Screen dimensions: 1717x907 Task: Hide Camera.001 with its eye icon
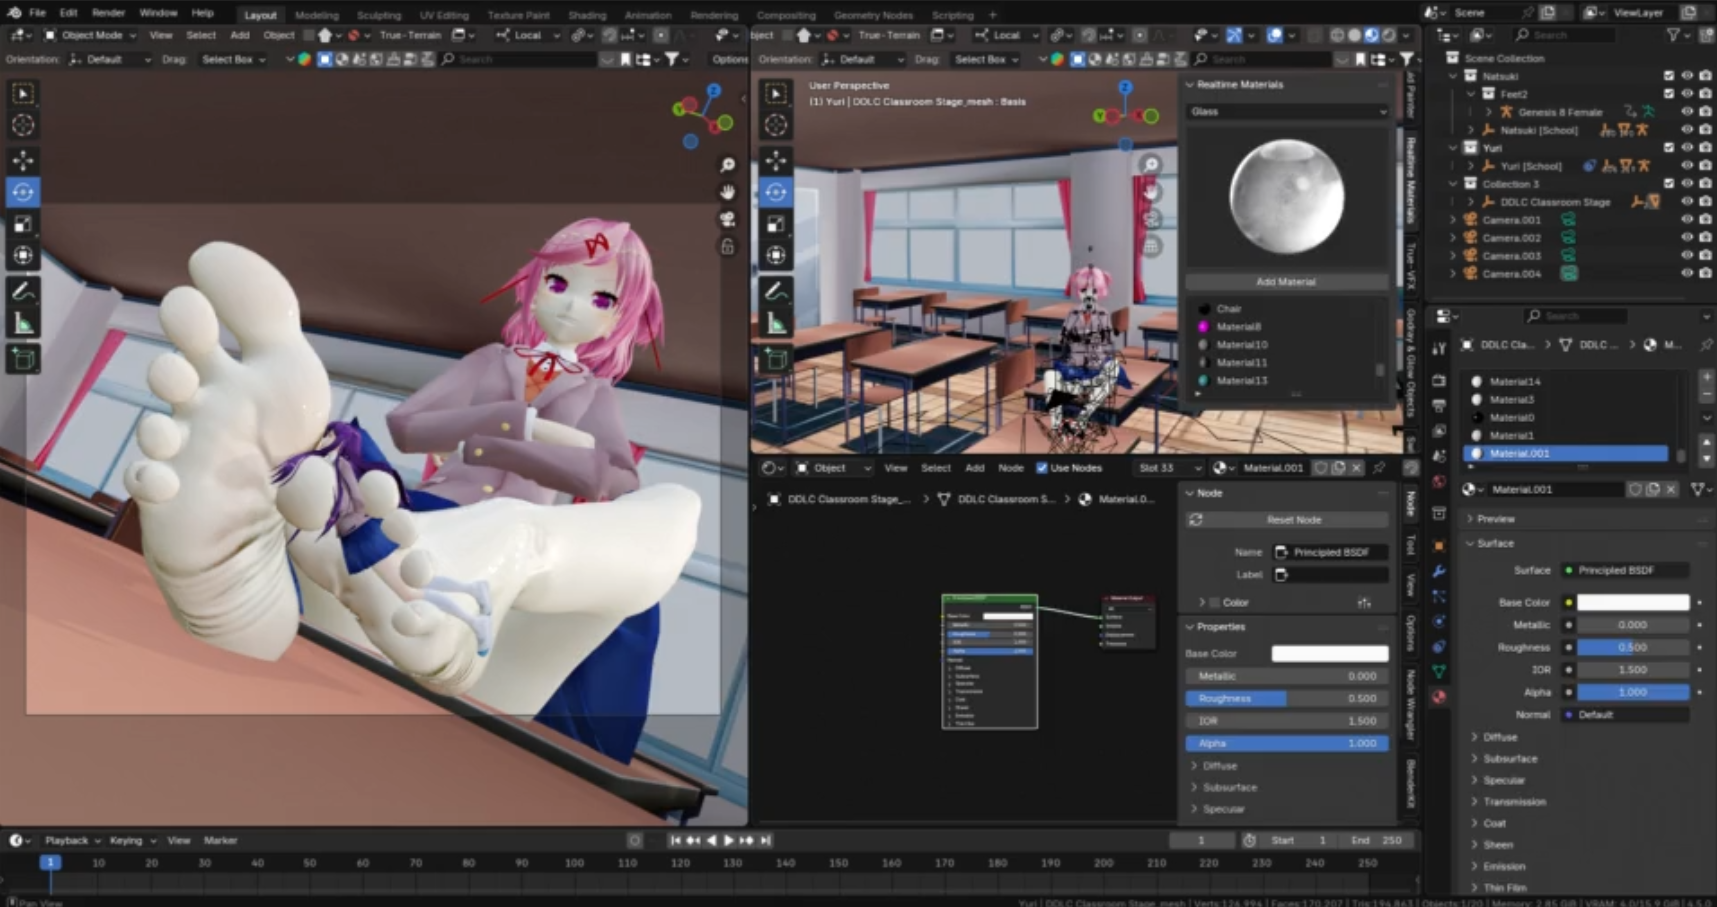[1686, 220]
